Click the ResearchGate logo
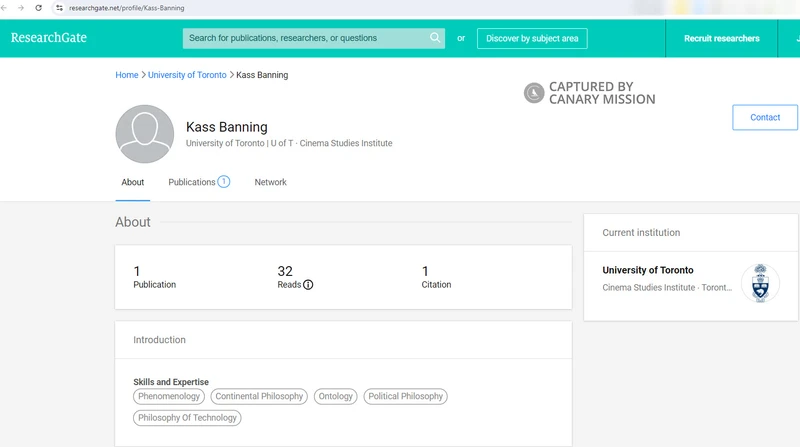 pyautogui.click(x=48, y=38)
